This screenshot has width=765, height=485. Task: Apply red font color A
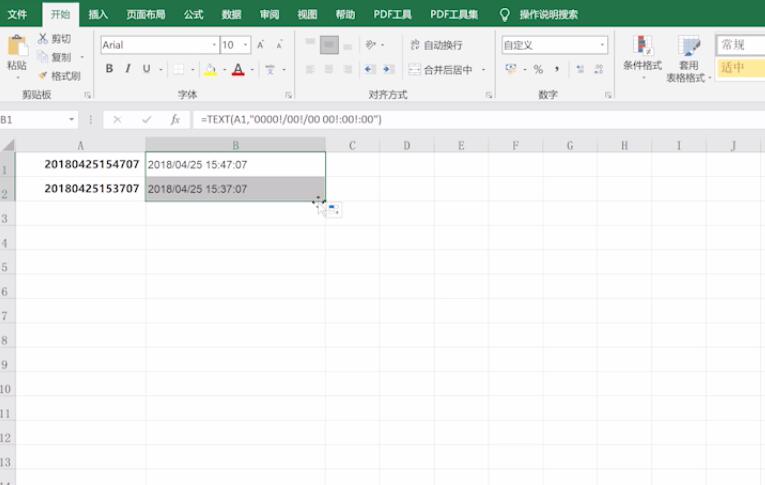coord(238,69)
